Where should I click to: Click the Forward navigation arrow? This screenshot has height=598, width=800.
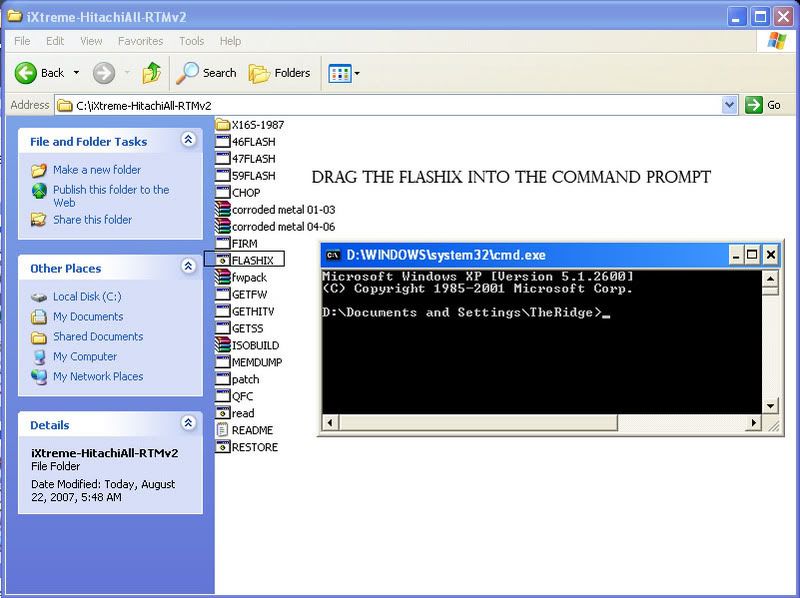click(104, 73)
